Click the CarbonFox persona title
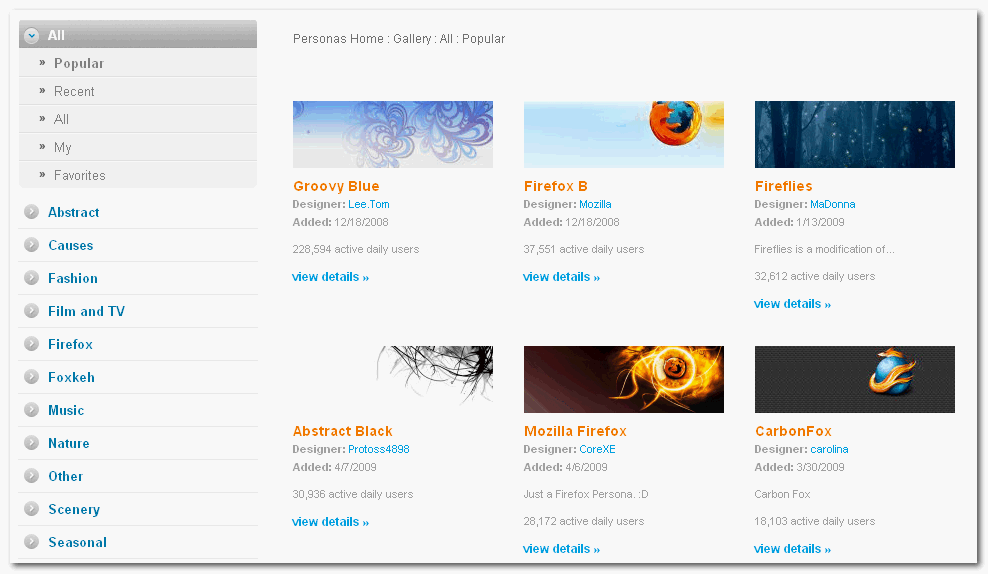Viewport: 988px width, 574px height. [793, 431]
